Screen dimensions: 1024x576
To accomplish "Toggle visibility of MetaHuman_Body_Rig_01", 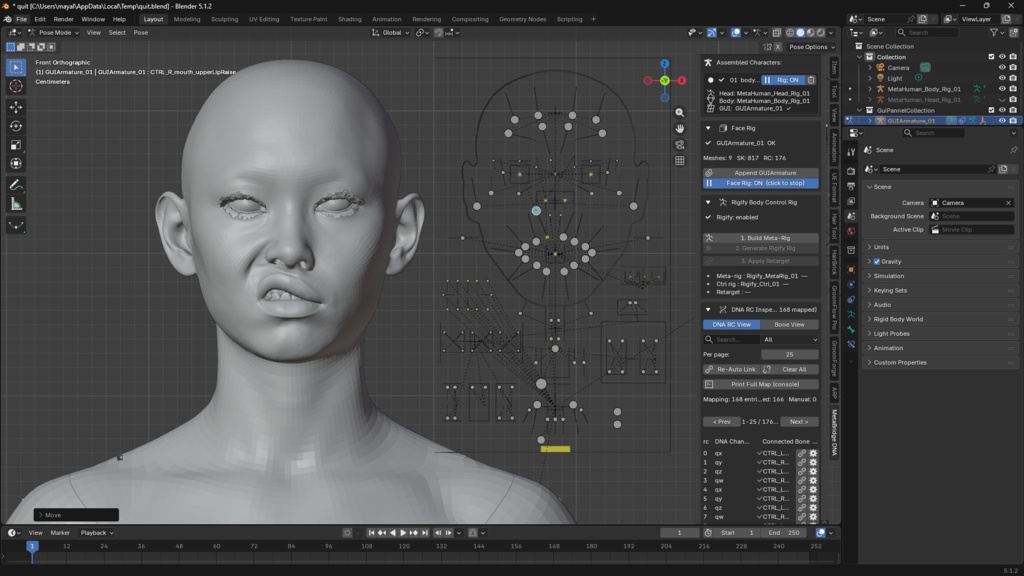I will pos(1002,89).
